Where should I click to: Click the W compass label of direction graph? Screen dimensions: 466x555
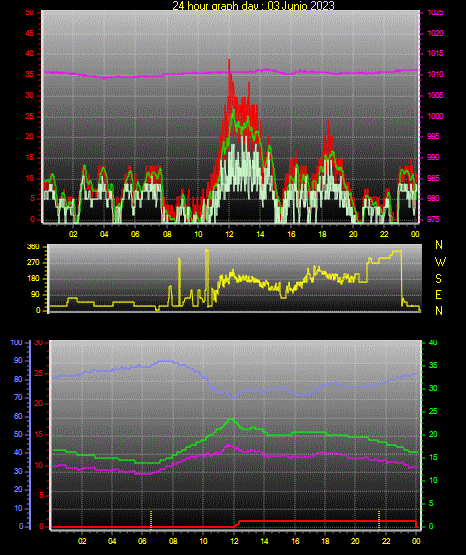point(440,262)
